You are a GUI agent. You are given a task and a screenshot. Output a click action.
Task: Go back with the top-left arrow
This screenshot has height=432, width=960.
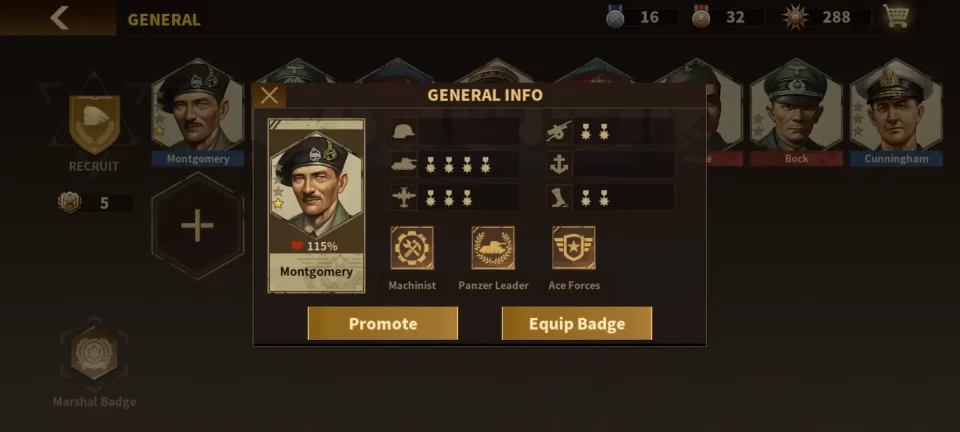click(x=59, y=18)
